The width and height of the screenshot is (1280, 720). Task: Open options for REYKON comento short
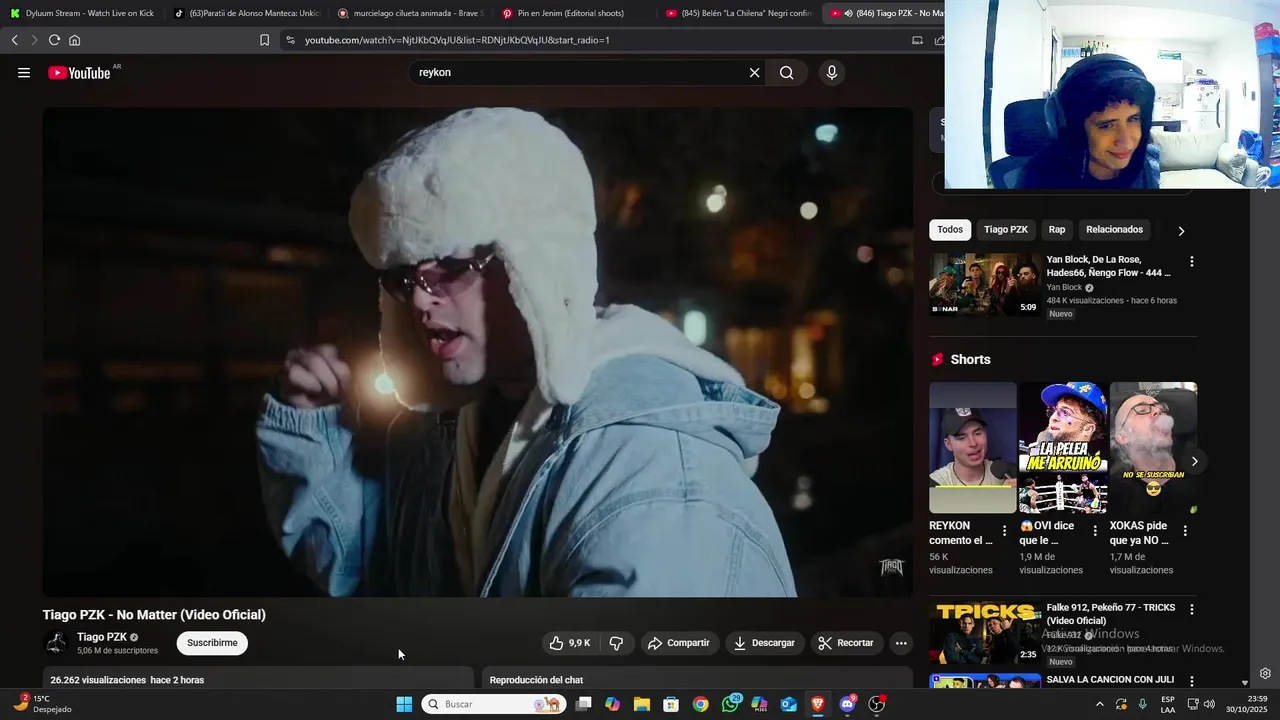coord(1005,531)
